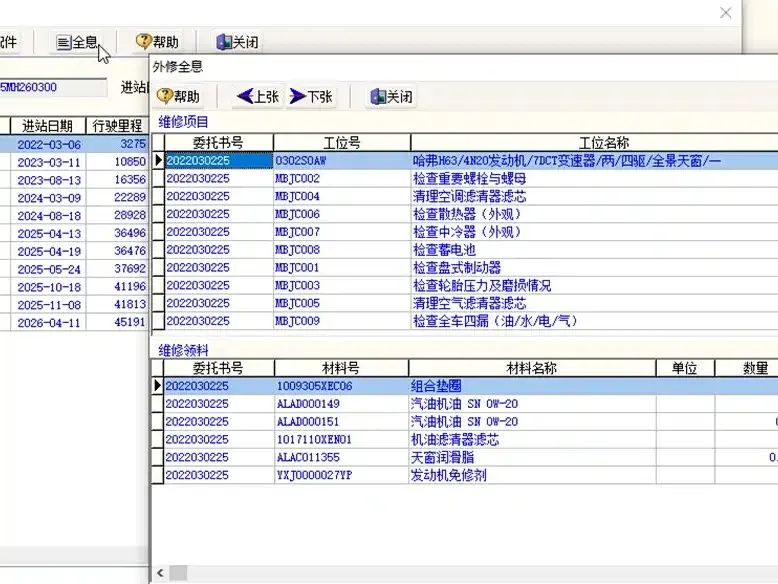Viewport: 778px width, 584px height.
Task: Click the 工位号 column header
Action: click(x=342, y=143)
